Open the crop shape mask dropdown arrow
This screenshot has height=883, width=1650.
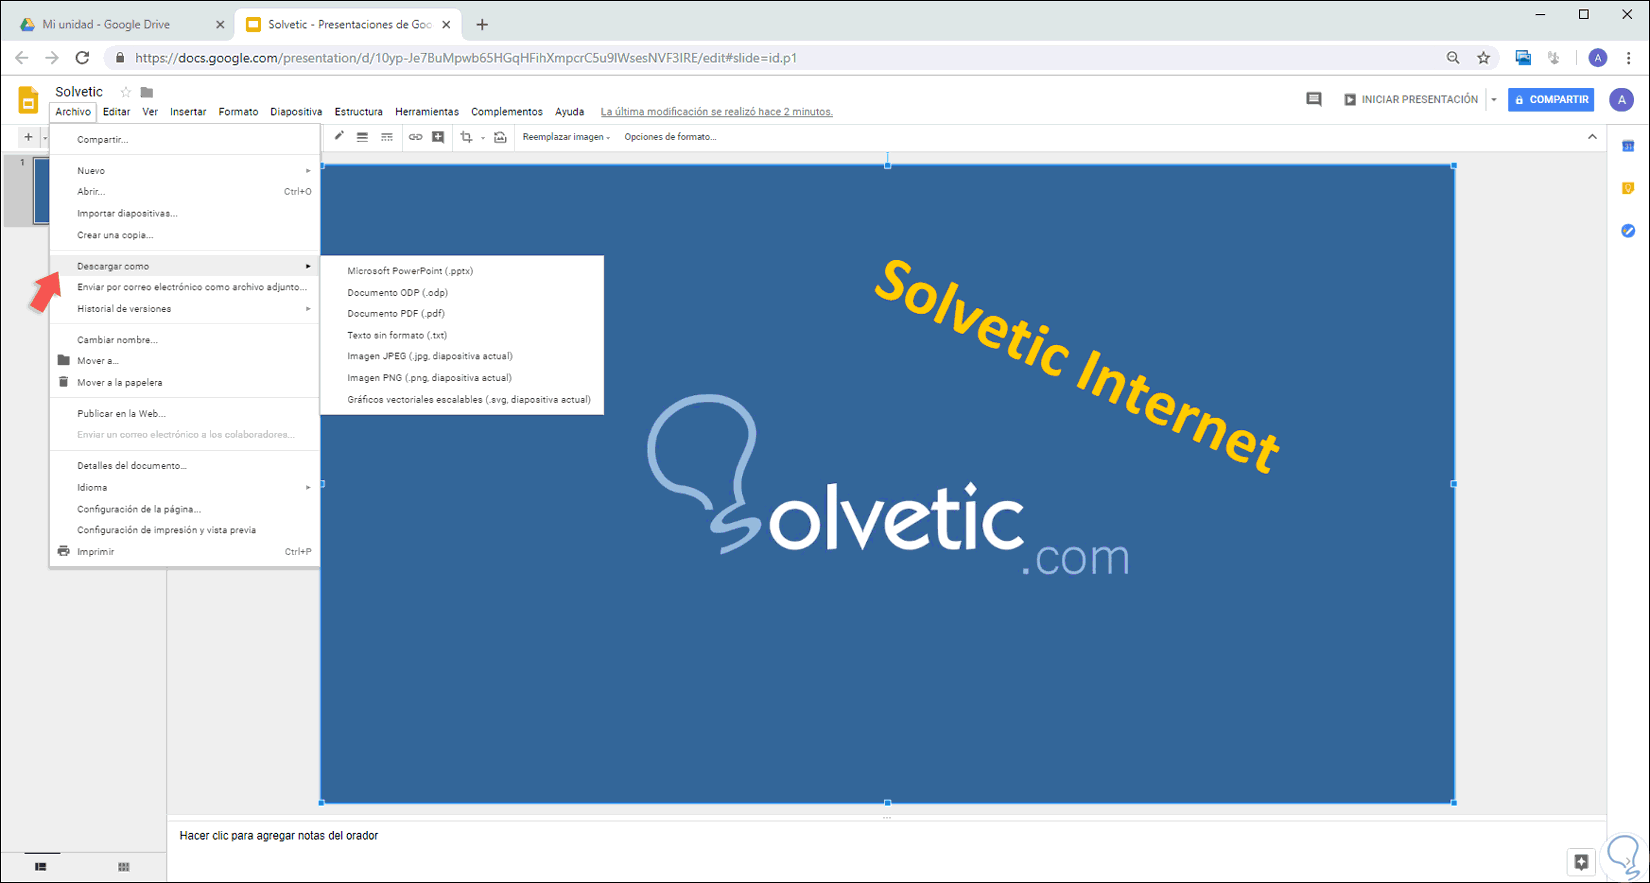[483, 137]
